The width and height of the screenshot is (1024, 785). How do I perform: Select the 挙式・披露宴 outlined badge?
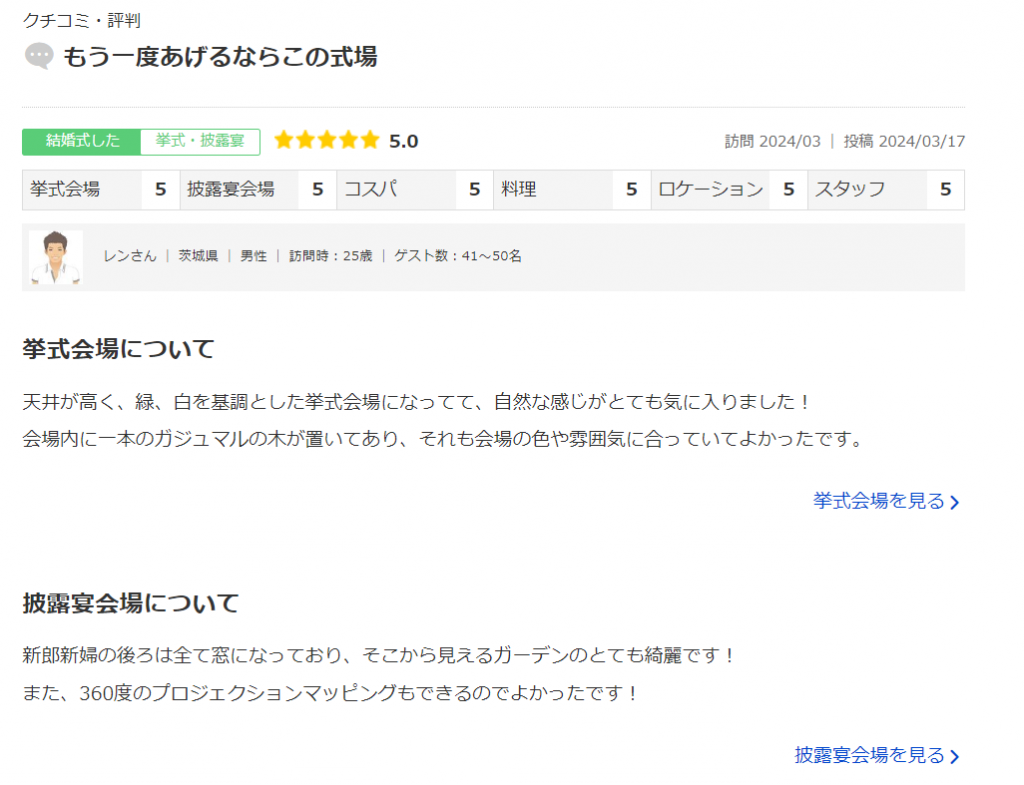click(x=200, y=141)
